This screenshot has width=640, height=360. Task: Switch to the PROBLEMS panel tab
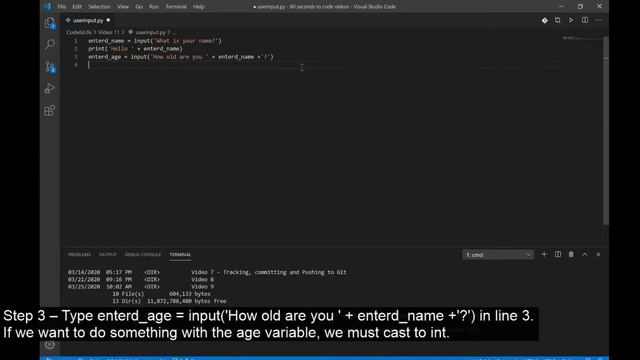[x=80, y=254]
